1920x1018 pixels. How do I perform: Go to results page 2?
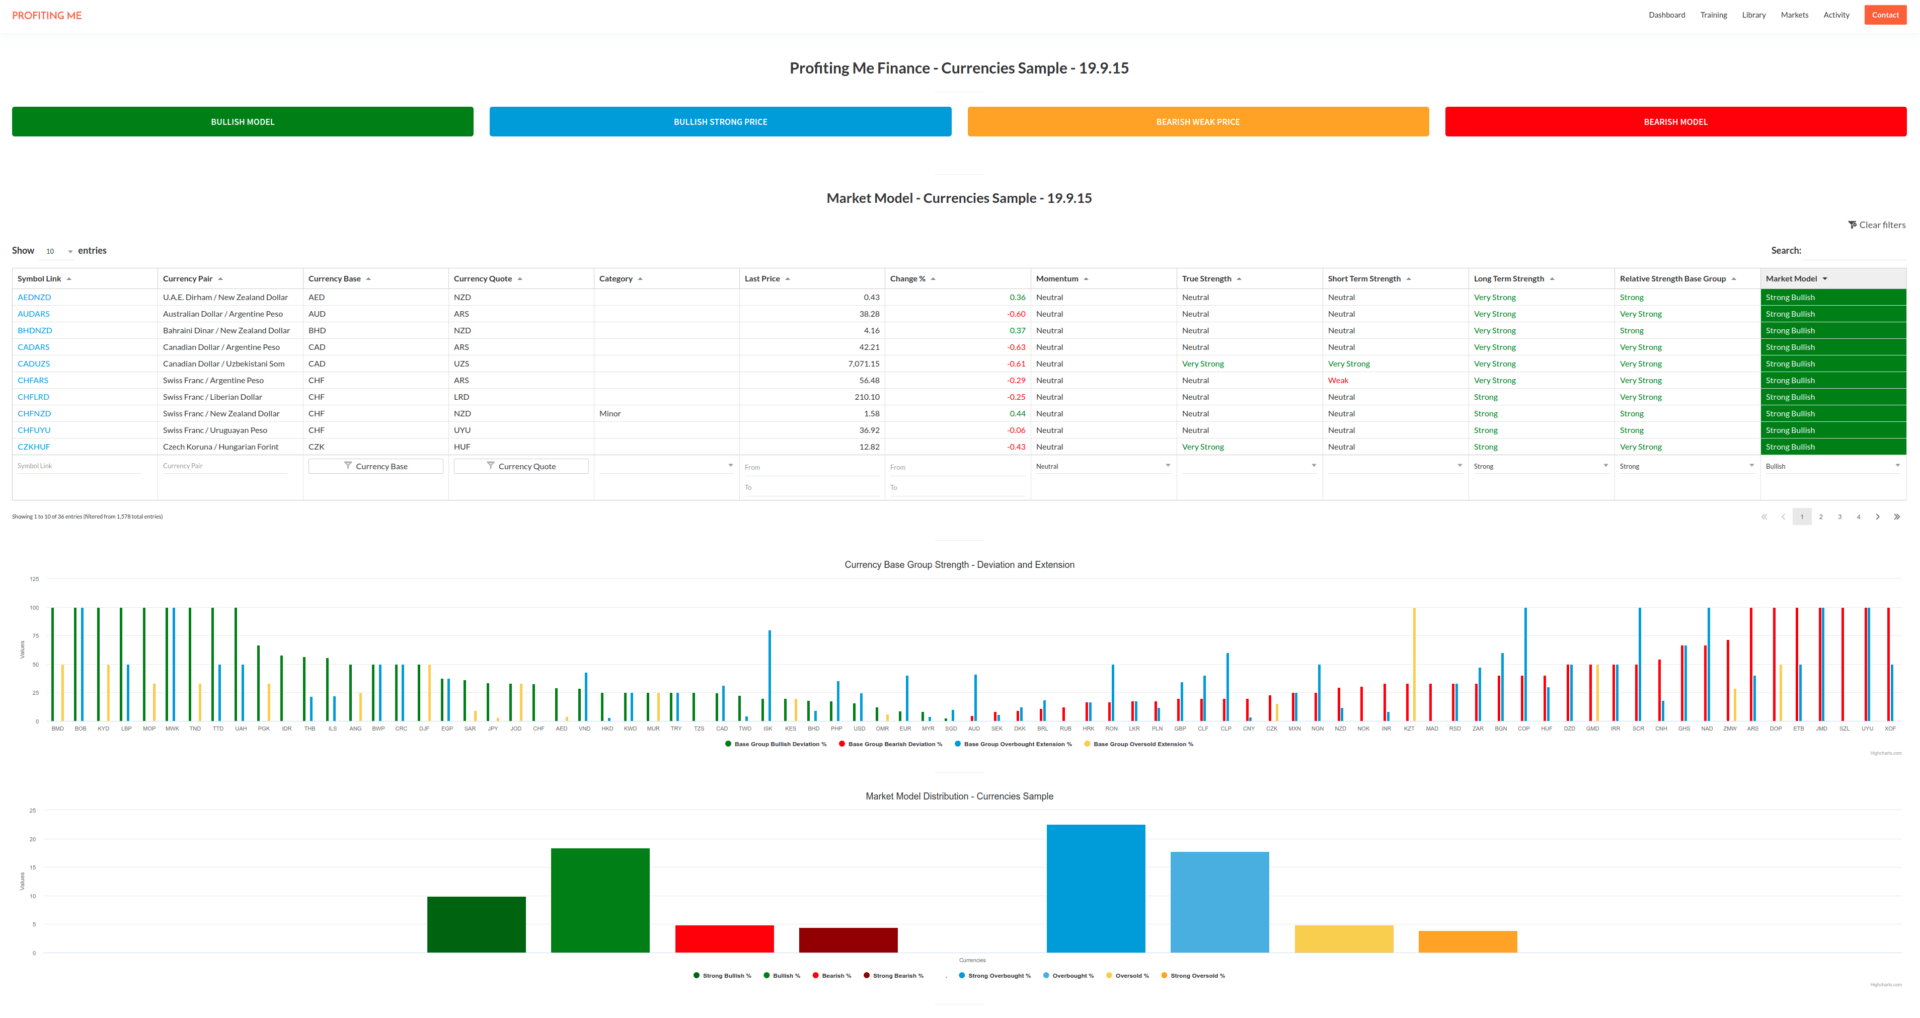click(1821, 517)
